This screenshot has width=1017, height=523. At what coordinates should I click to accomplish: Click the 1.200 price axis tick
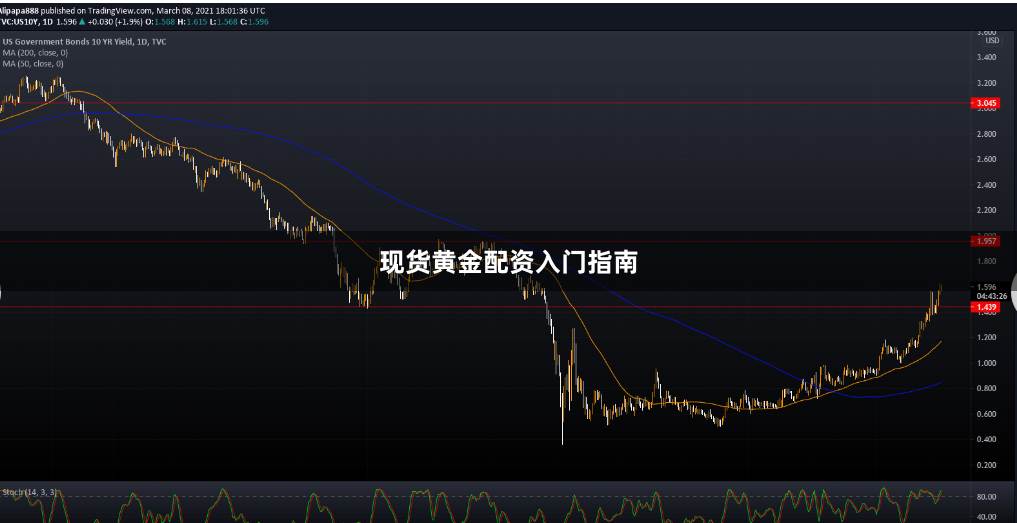click(x=986, y=337)
